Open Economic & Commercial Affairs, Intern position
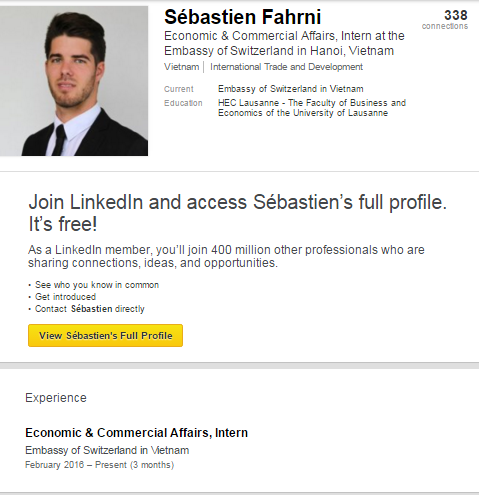This screenshot has height=495, width=479. tap(136, 433)
